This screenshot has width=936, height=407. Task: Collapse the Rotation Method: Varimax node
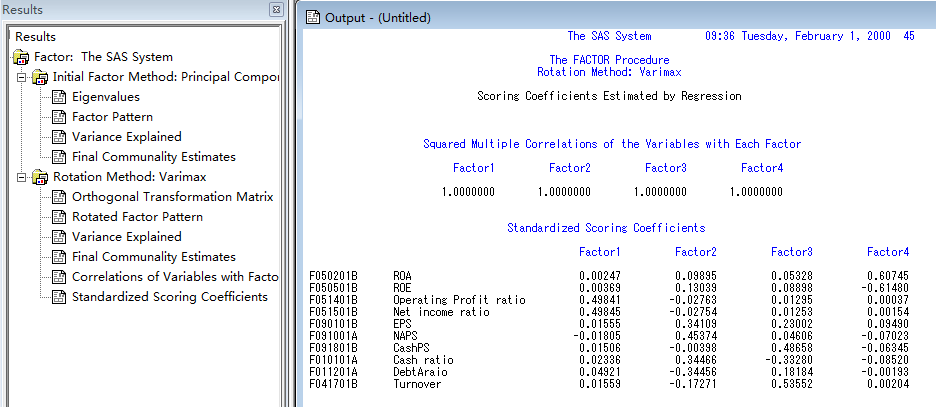pos(23,177)
